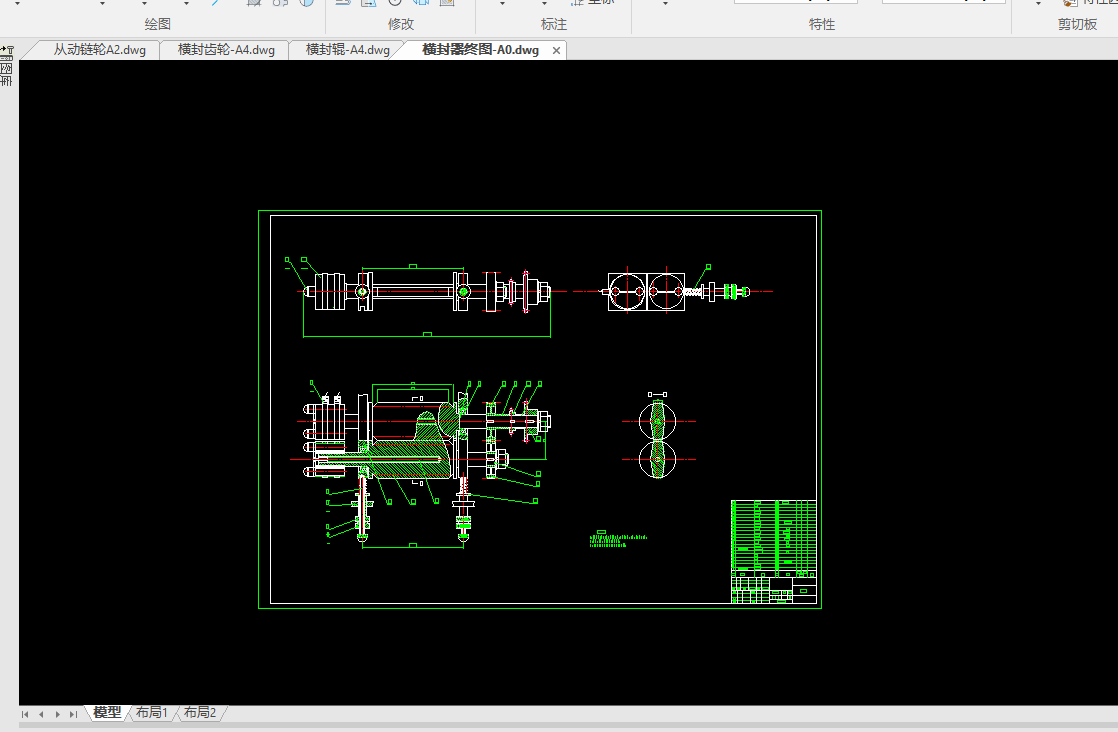Expand the 特性 ribbon panel title
This screenshot has width=1118, height=732.
tap(821, 24)
